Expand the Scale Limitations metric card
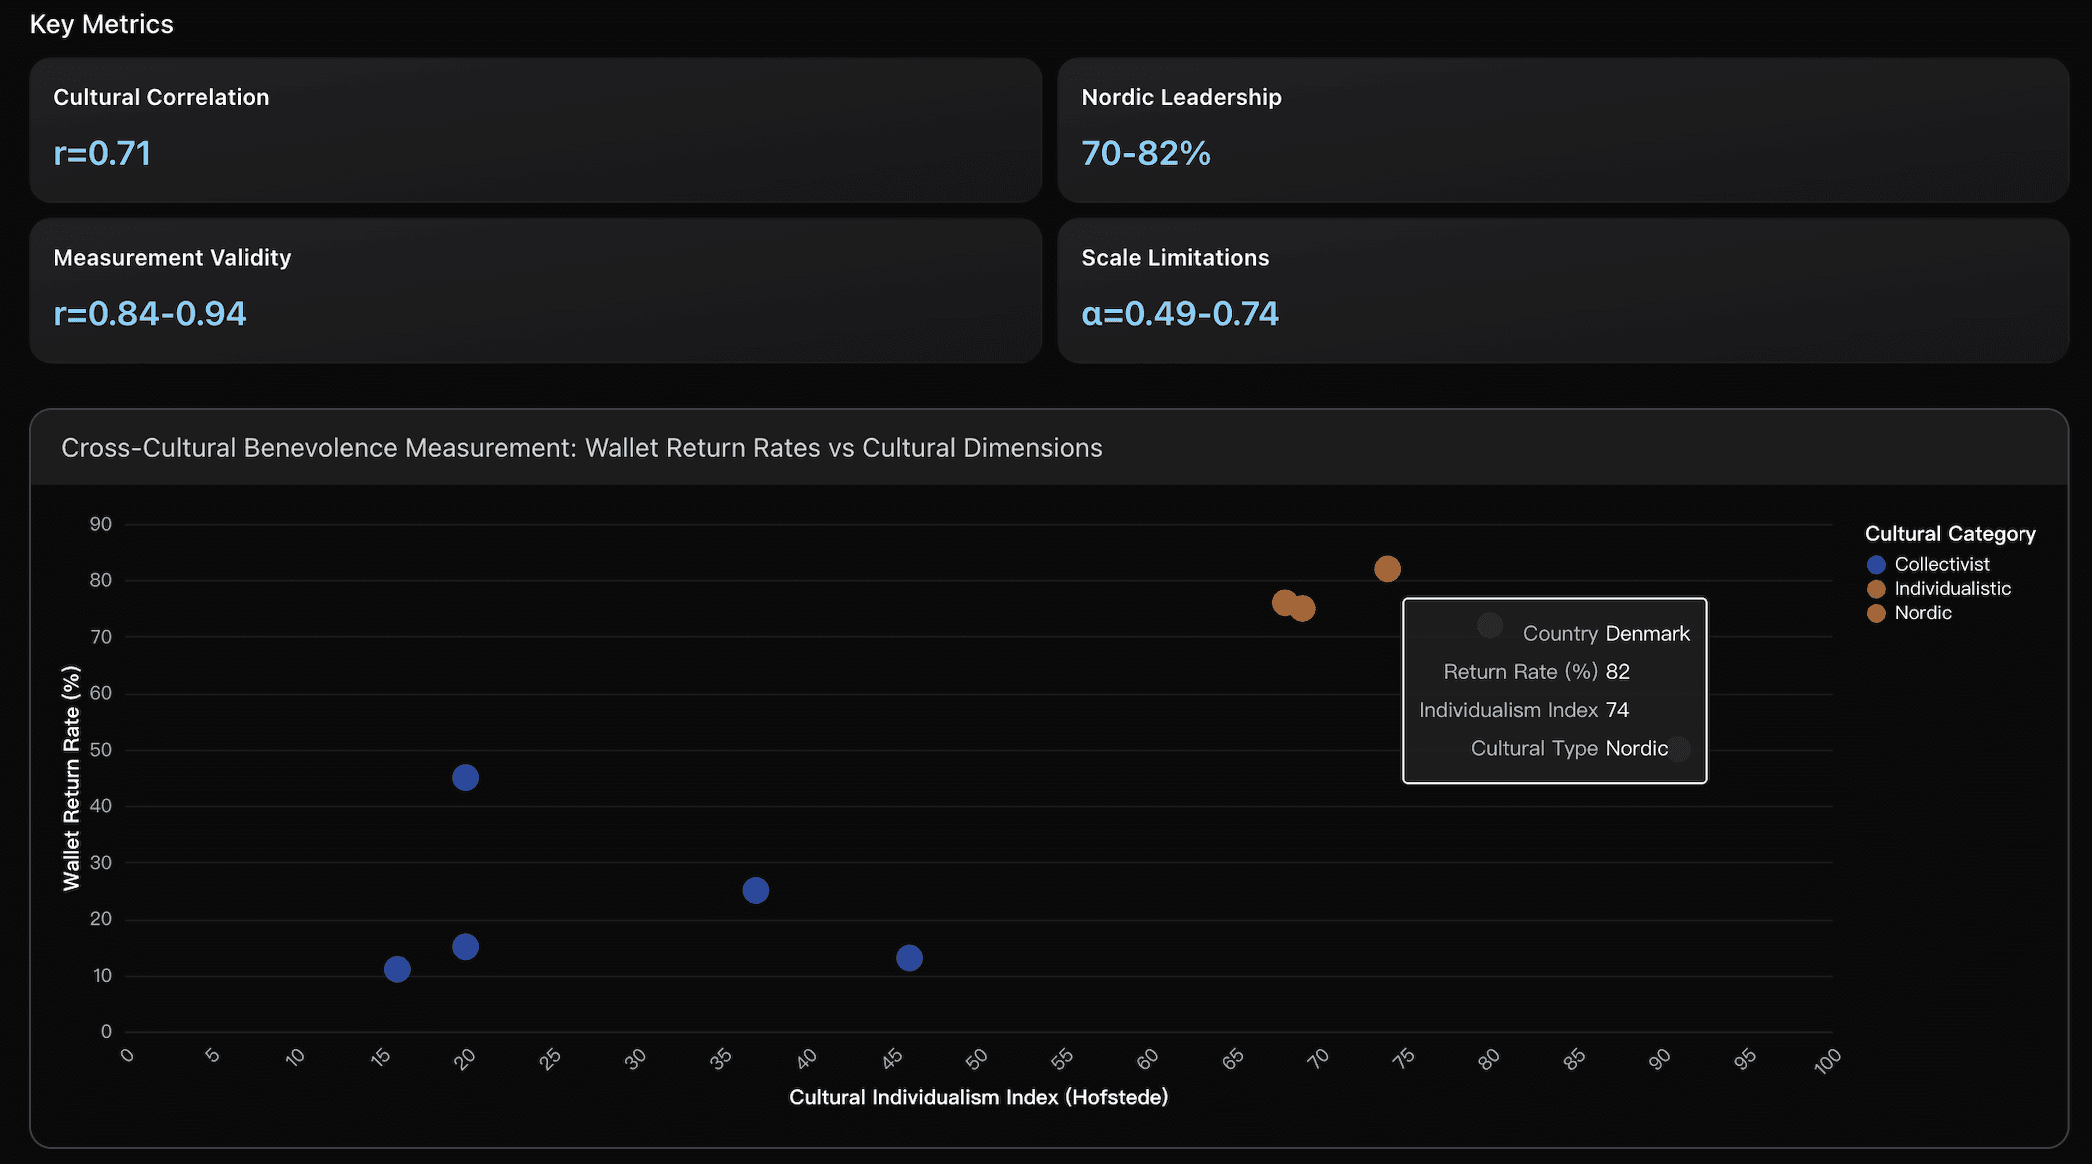The image size is (2092, 1164). (1562, 291)
